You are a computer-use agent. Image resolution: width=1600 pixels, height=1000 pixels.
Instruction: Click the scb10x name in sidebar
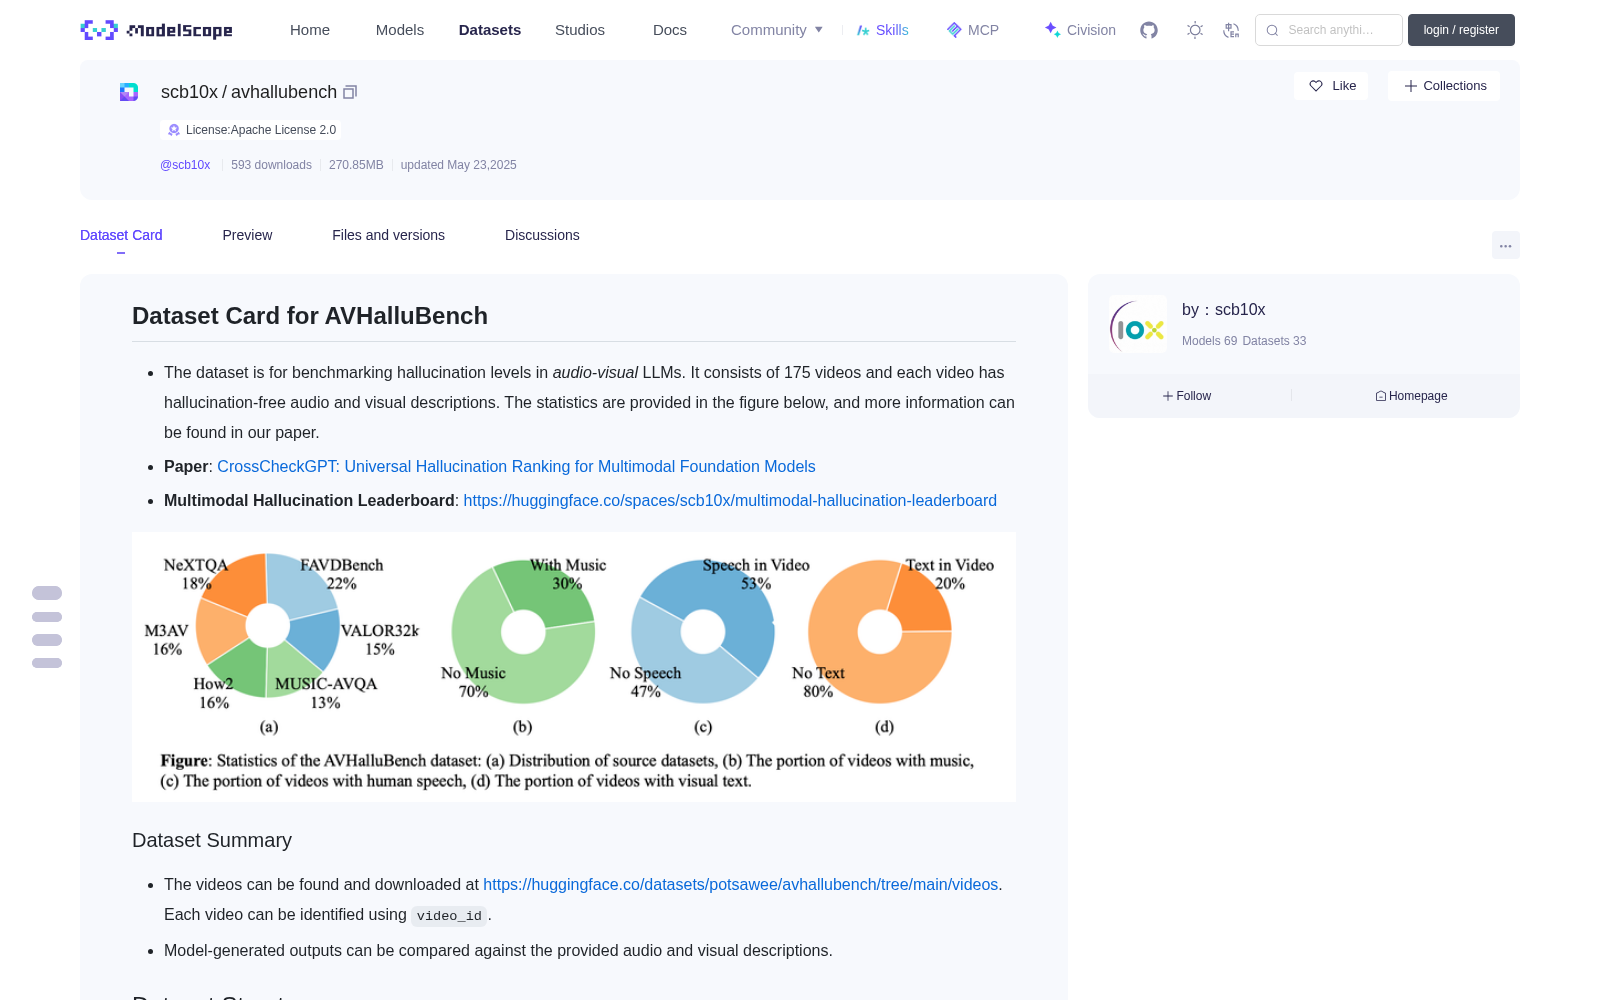[1240, 310]
